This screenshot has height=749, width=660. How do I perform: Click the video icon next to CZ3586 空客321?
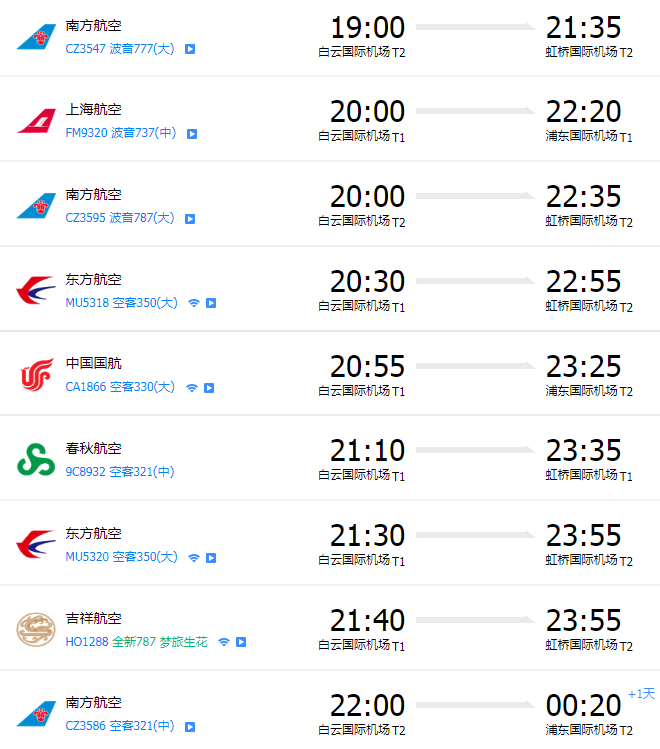(190, 727)
